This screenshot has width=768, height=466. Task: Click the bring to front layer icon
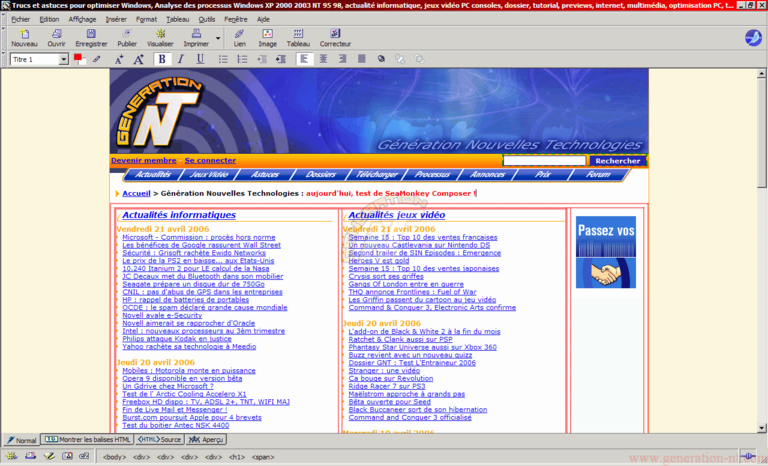pyautogui.click(x=419, y=59)
